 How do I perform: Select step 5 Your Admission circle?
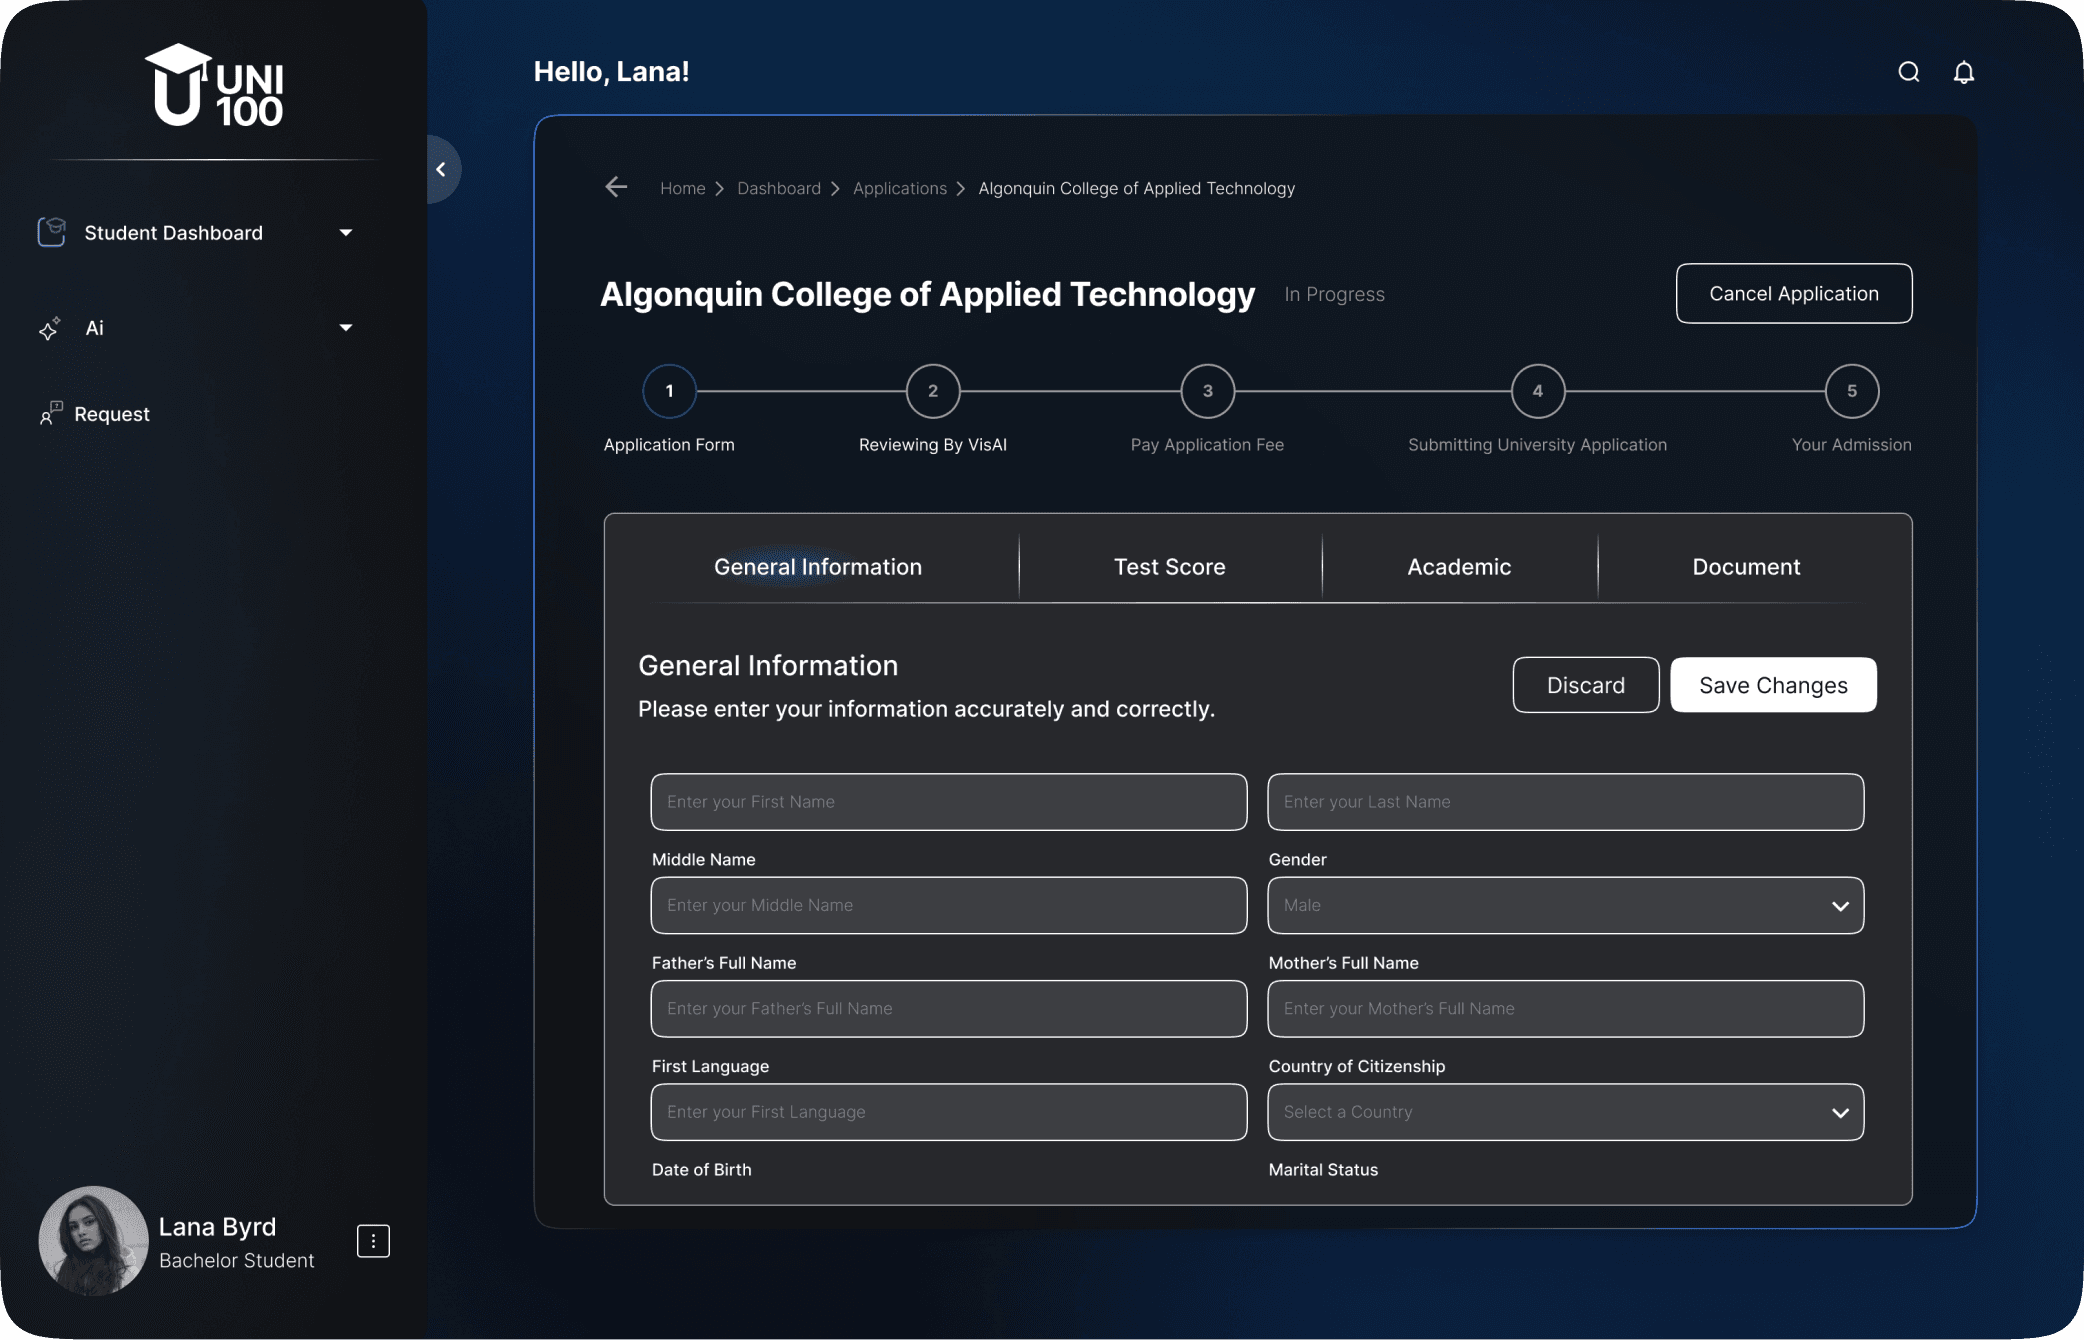[1852, 391]
